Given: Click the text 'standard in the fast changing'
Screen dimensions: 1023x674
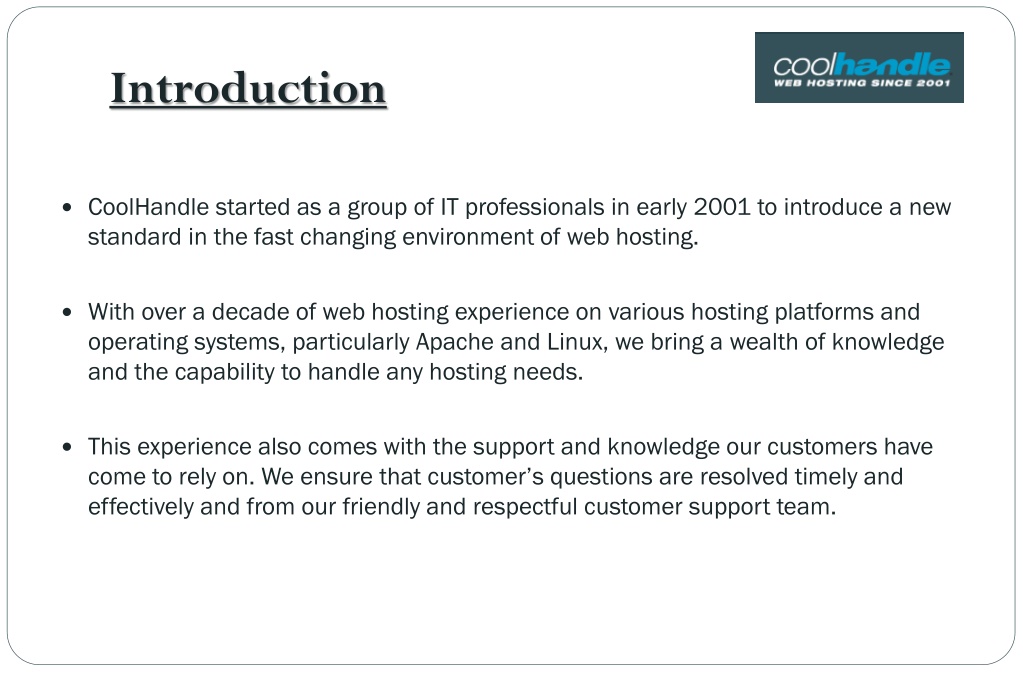Looking at the screenshot, I should (x=242, y=237).
